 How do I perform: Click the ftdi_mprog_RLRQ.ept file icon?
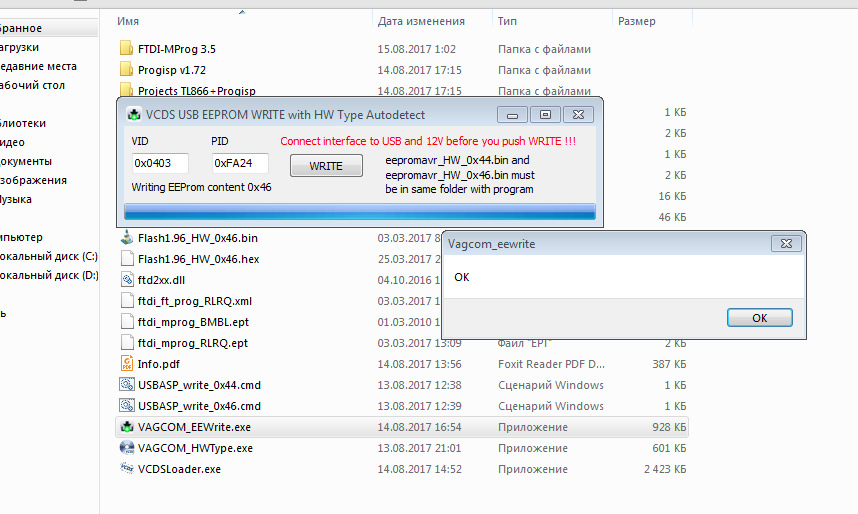point(126,343)
